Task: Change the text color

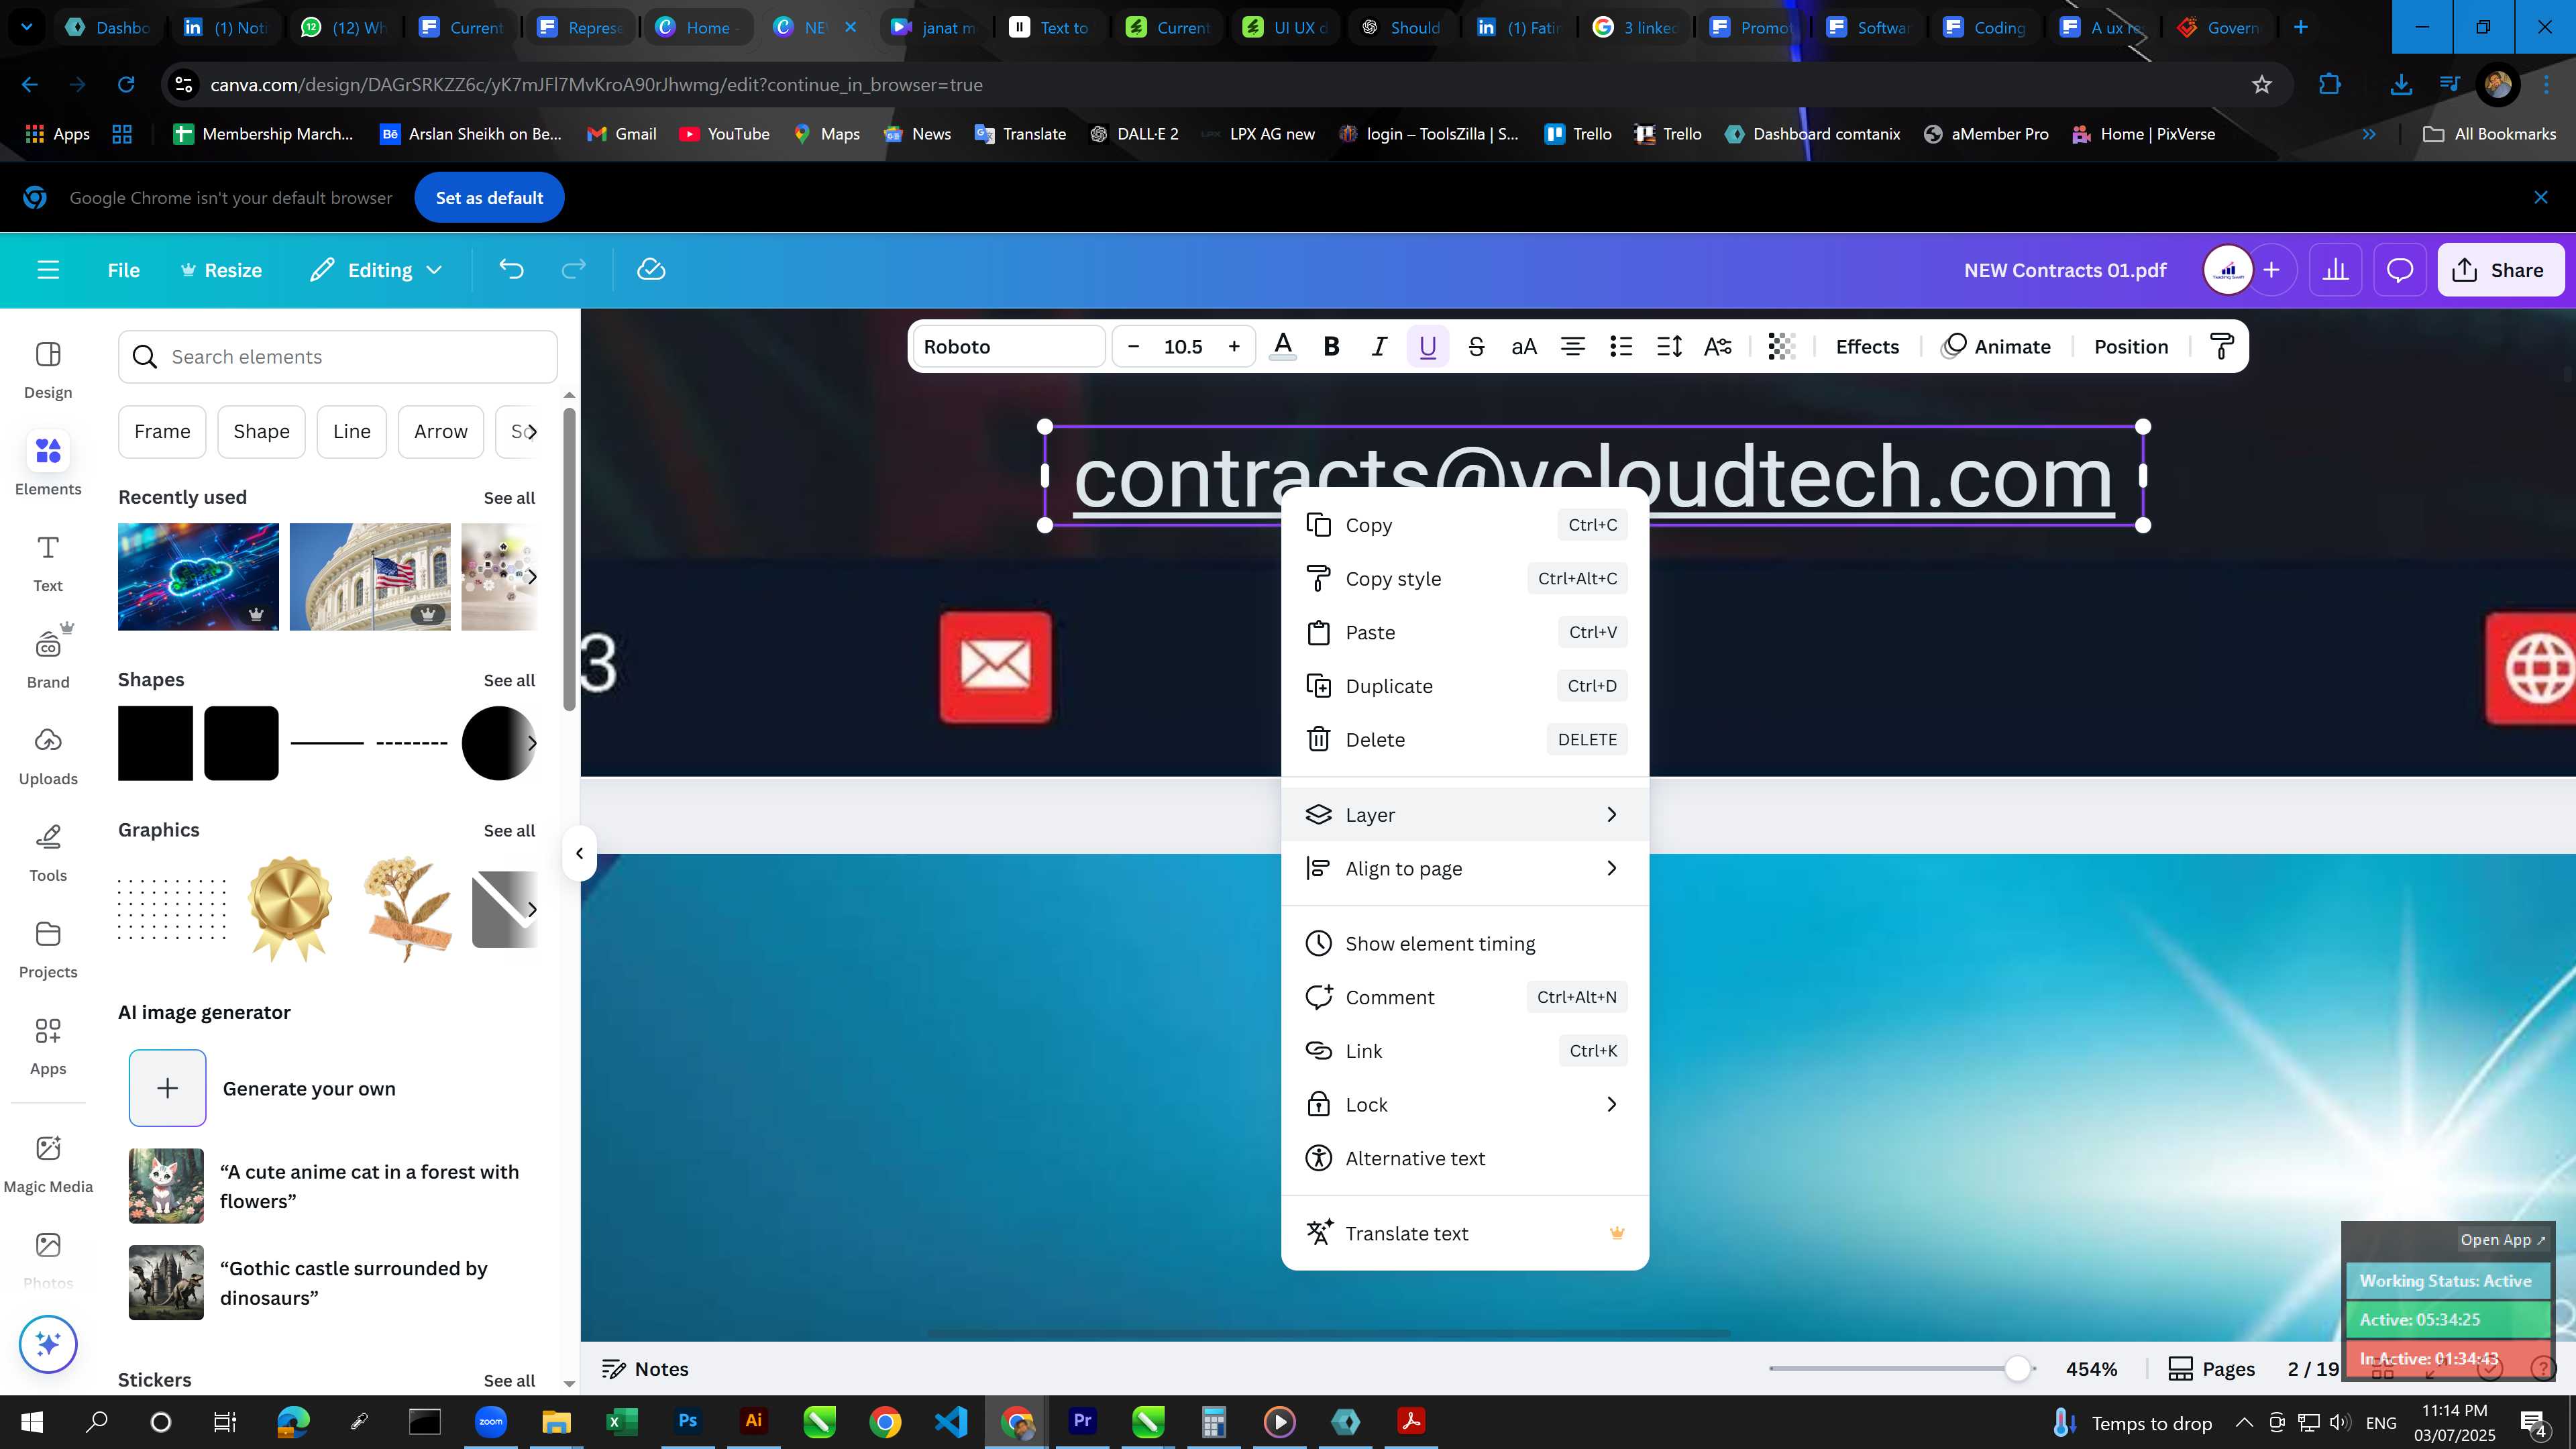Action: (1283, 347)
